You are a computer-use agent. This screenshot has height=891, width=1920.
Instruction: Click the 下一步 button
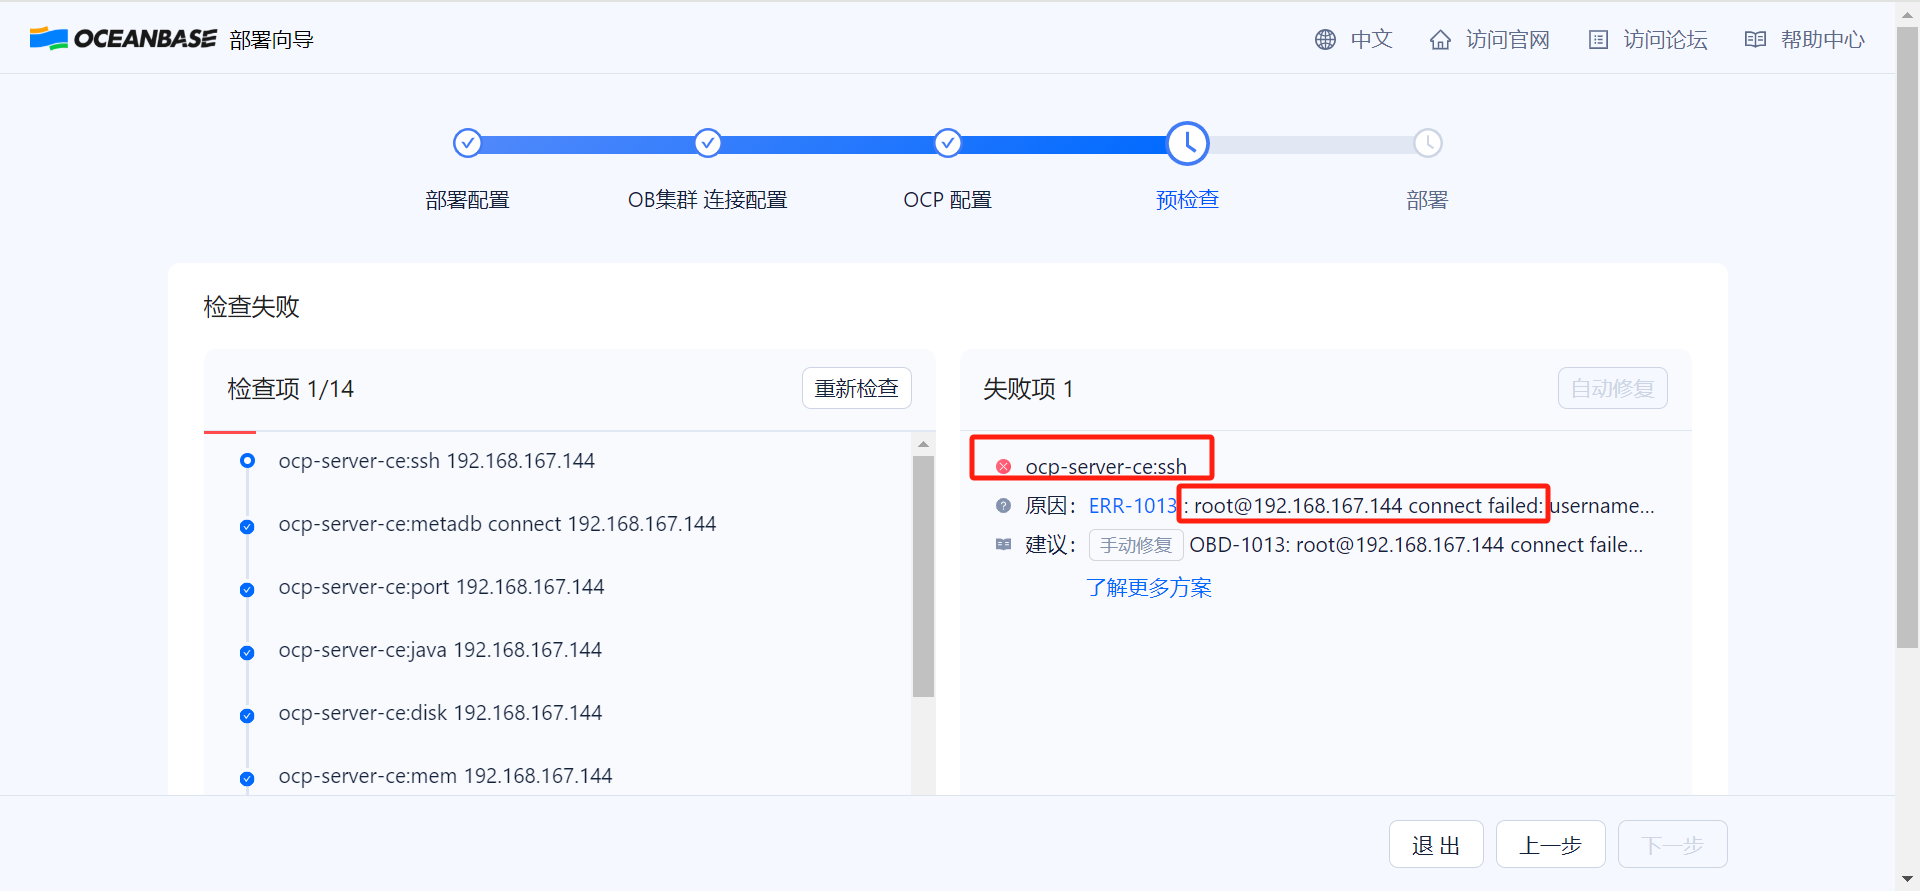(1673, 845)
